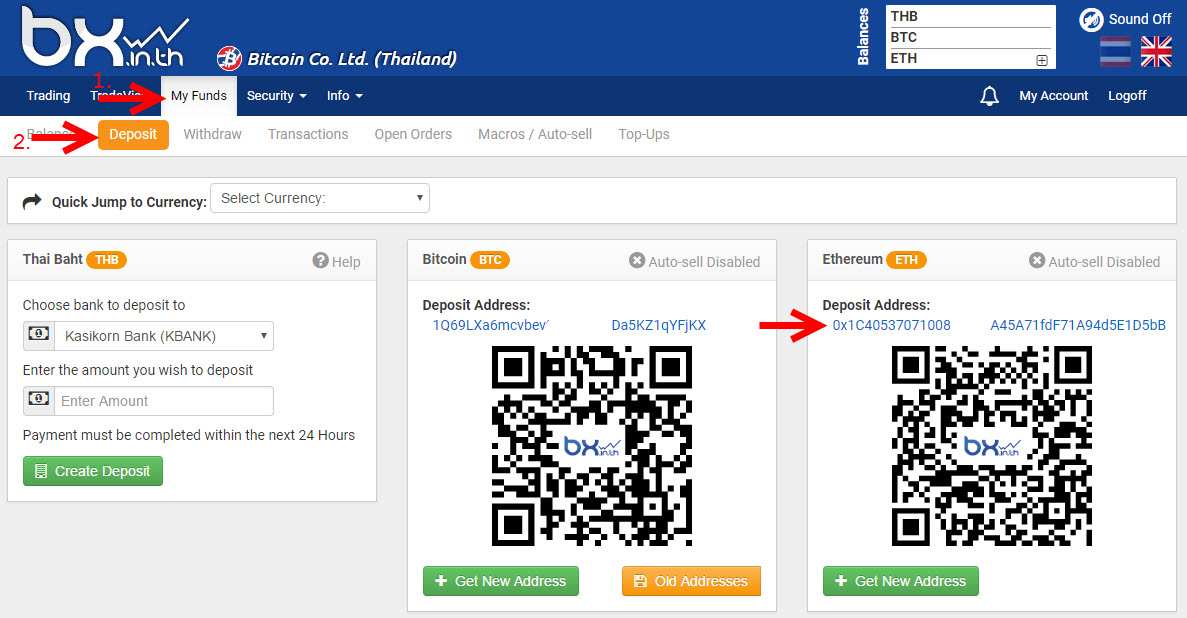Switch language with the Thai flag icon
Viewport: 1187px width, 618px height.
[x=1115, y=52]
